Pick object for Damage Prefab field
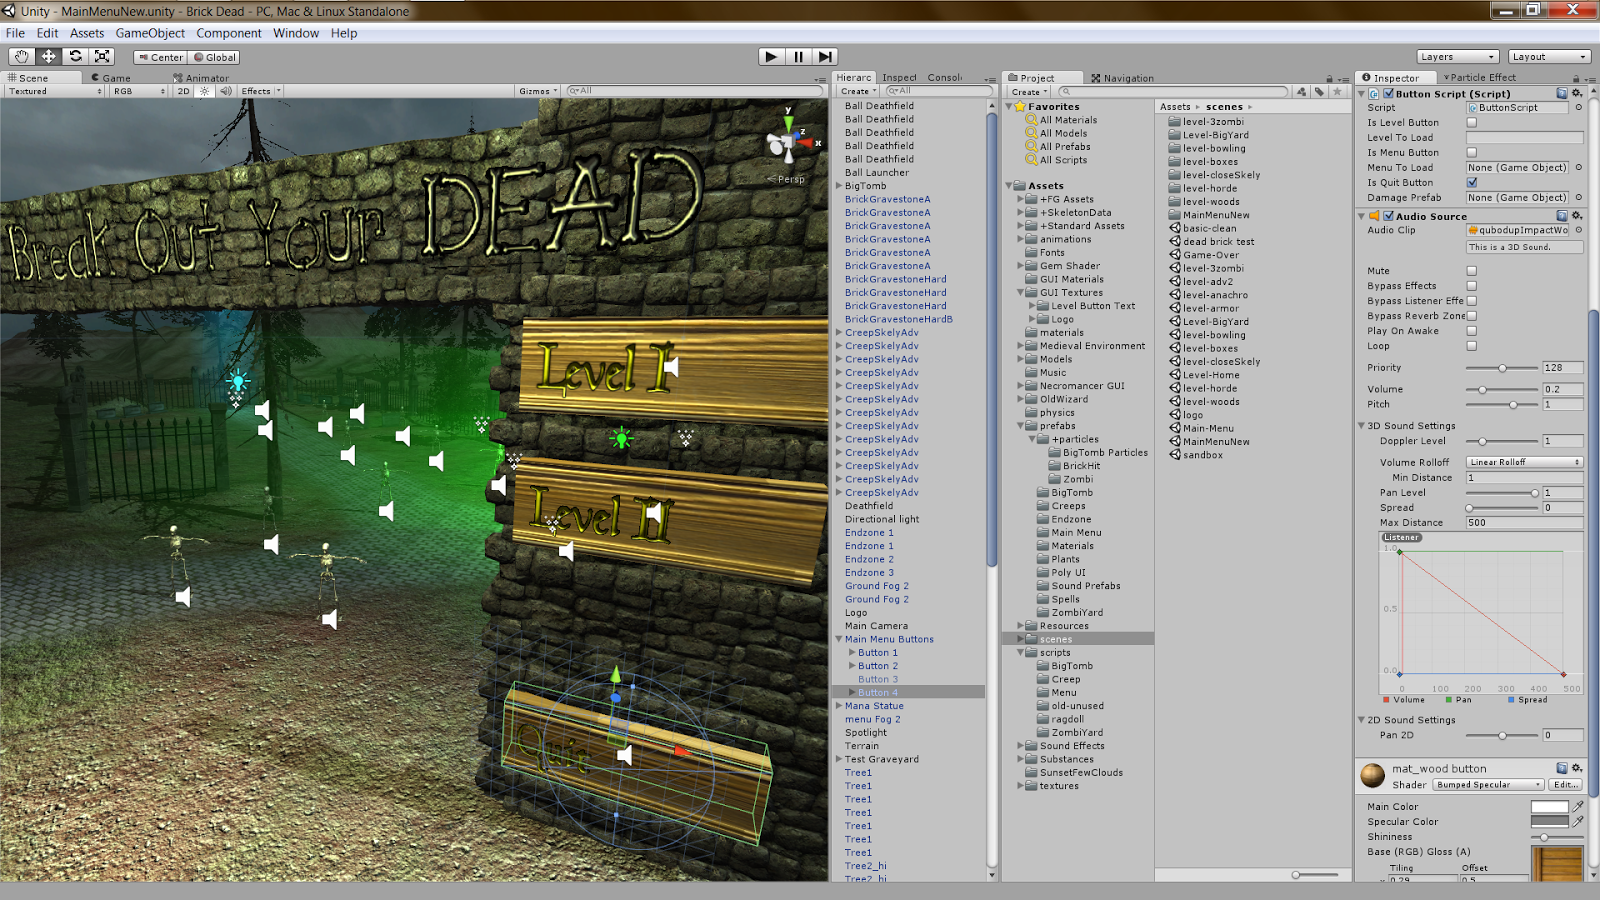Image resolution: width=1600 pixels, height=900 pixels. click(1579, 198)
